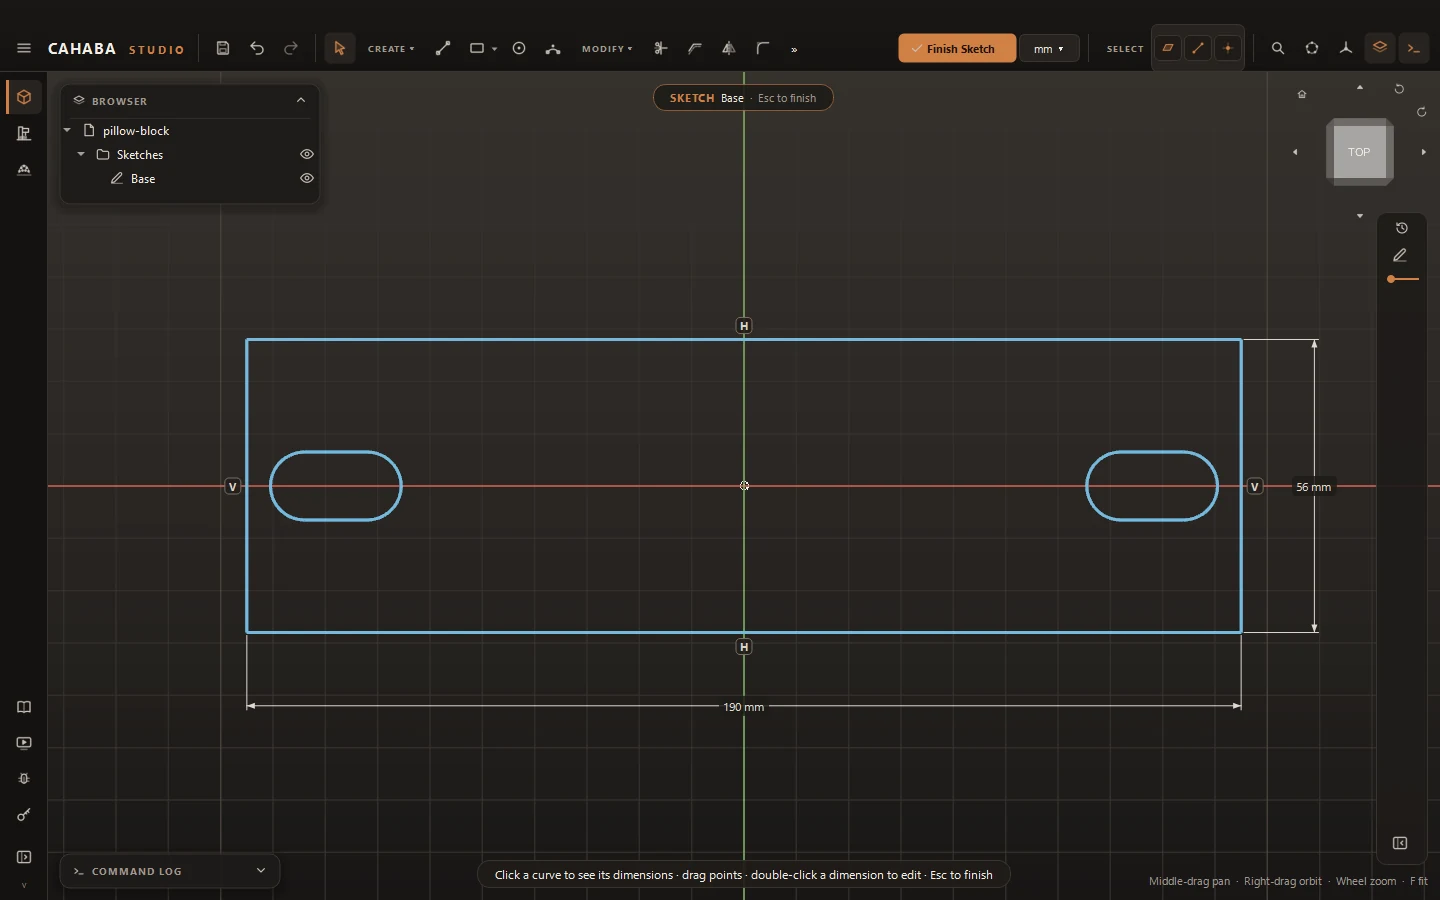The image size is (1440, 900).
Task: Click the Finish Sketch button
Action: pyautogui.click(x=957, y=49)
